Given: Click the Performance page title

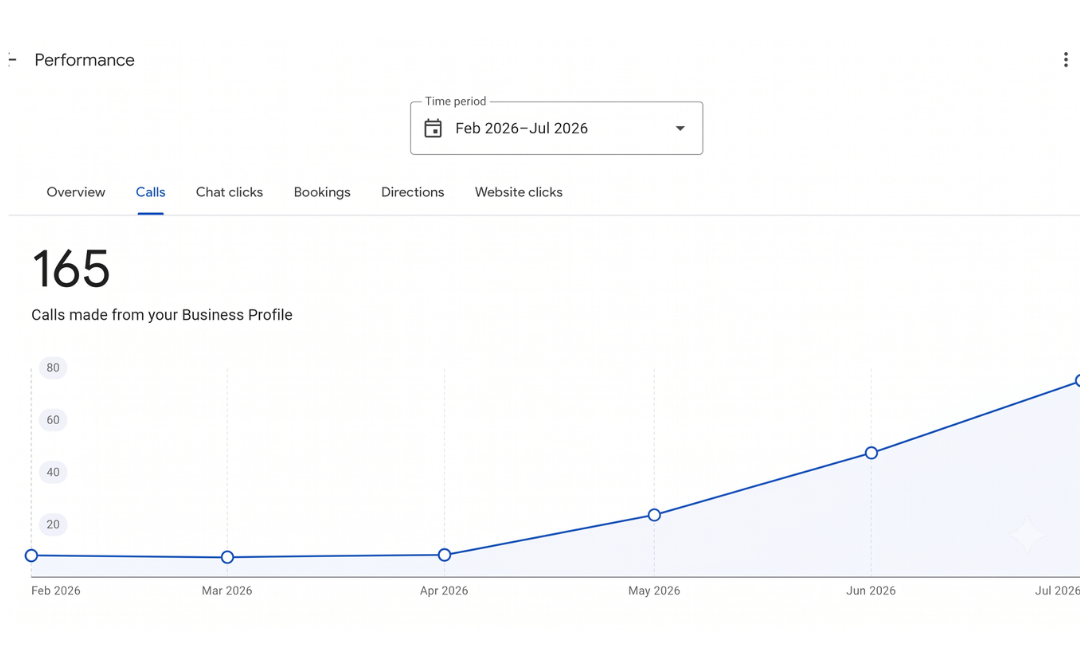Looking at the screenshot, I should (x=85, y=60).
